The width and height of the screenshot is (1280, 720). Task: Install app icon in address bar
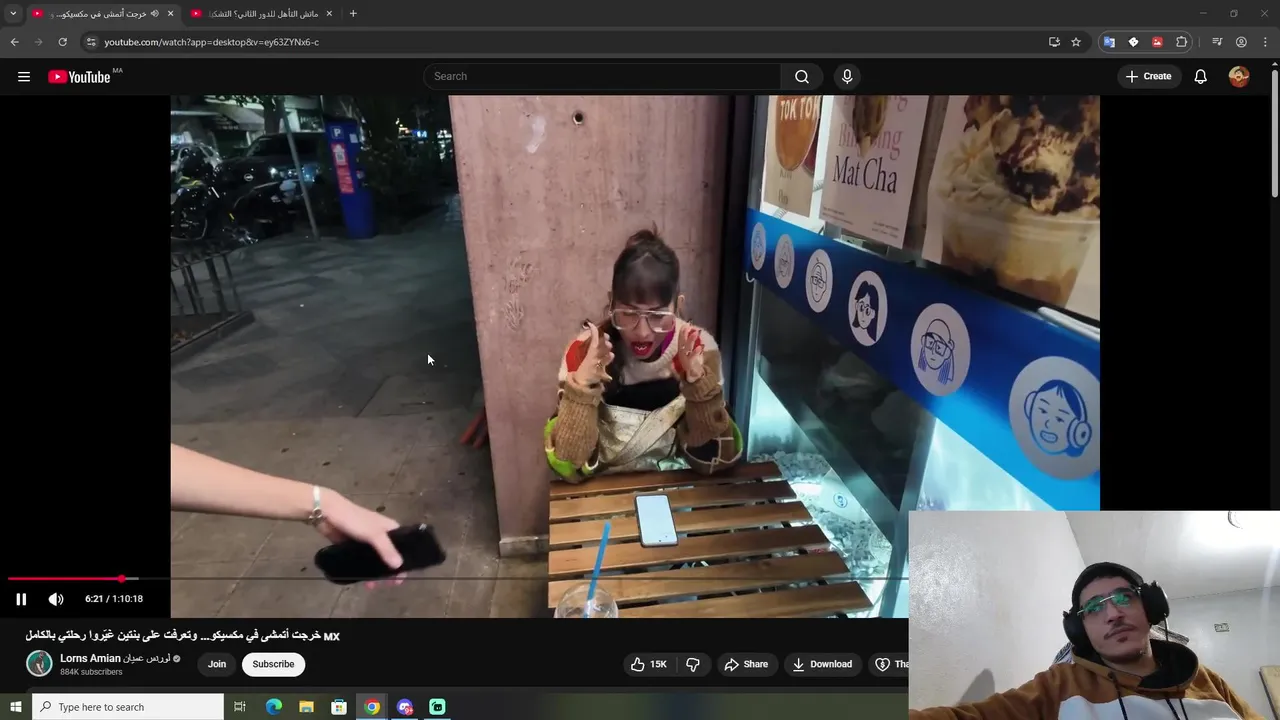pos(1054,42)
